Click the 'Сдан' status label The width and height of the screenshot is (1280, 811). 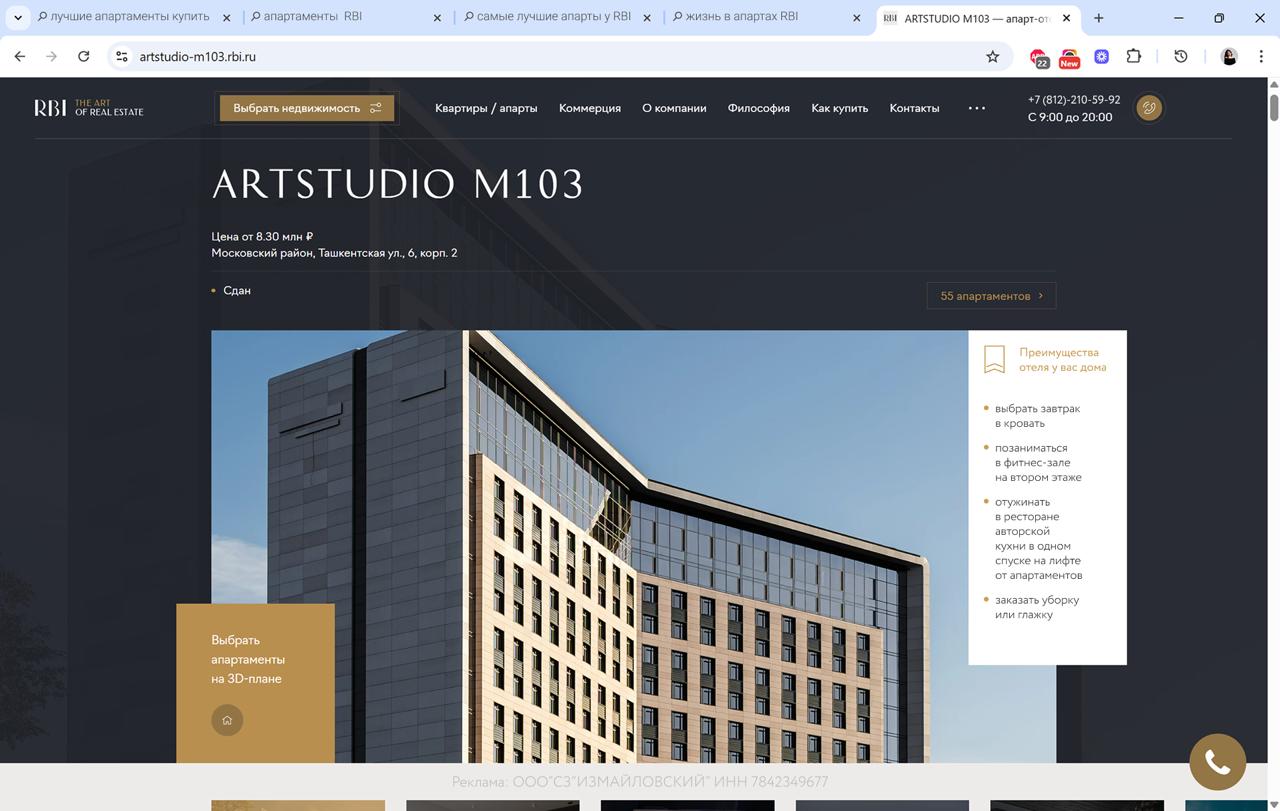click(x=237, y=290)
